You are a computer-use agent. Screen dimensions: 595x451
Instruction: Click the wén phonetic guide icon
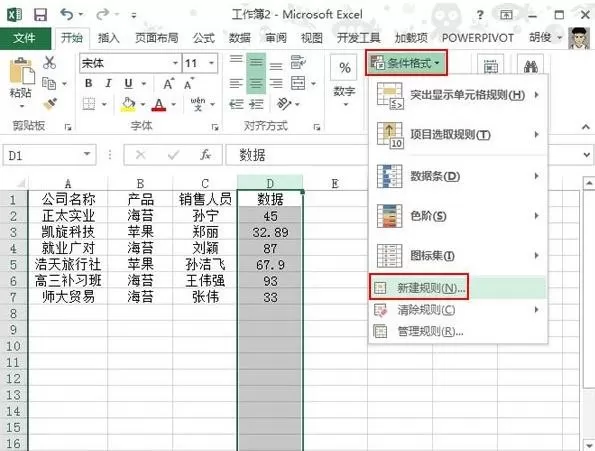point(198,104)
